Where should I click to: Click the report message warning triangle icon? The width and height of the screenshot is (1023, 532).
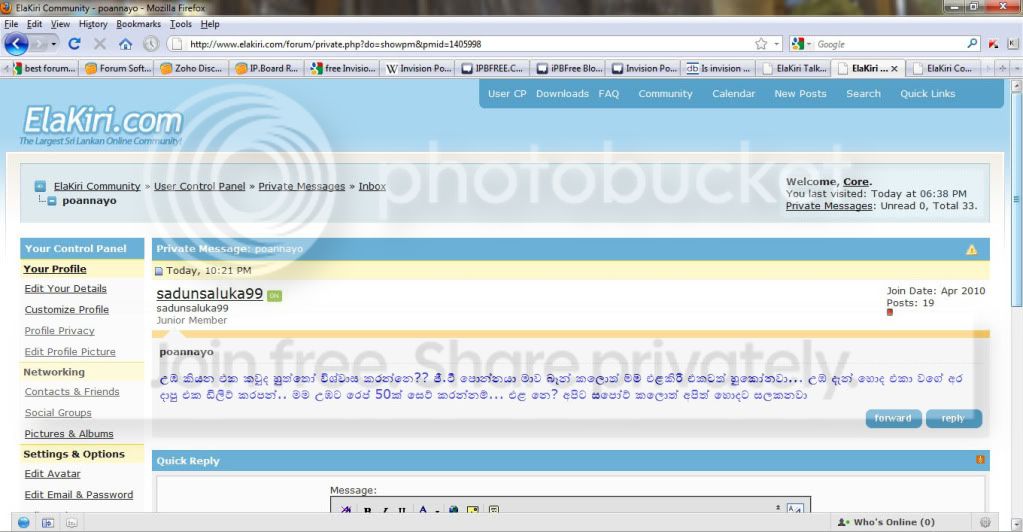(x=971, y=249)
